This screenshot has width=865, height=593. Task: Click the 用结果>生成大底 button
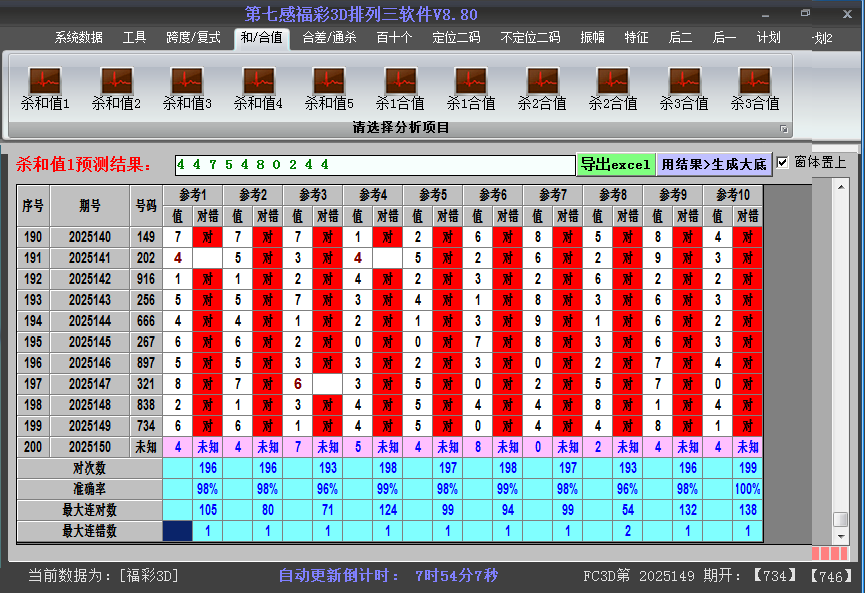coord(714,164)
